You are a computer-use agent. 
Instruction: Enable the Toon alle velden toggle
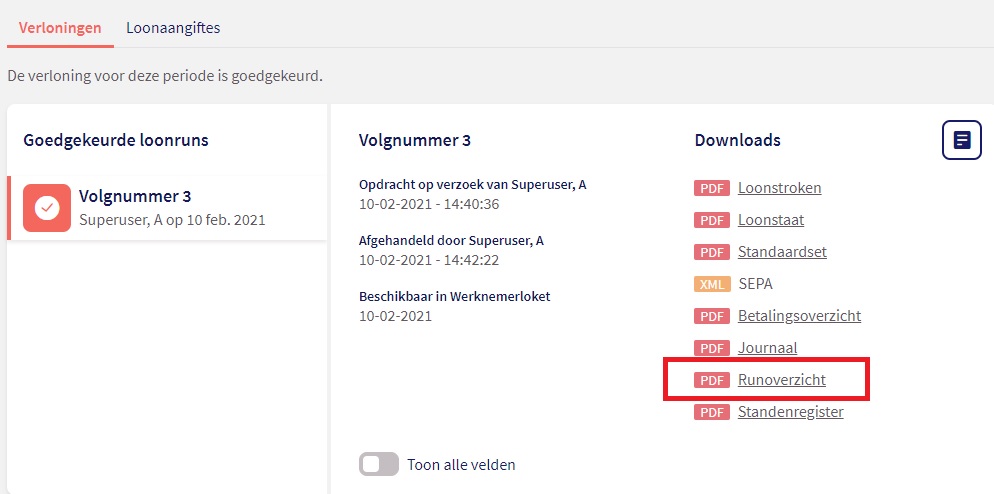[x=379, y=464]
